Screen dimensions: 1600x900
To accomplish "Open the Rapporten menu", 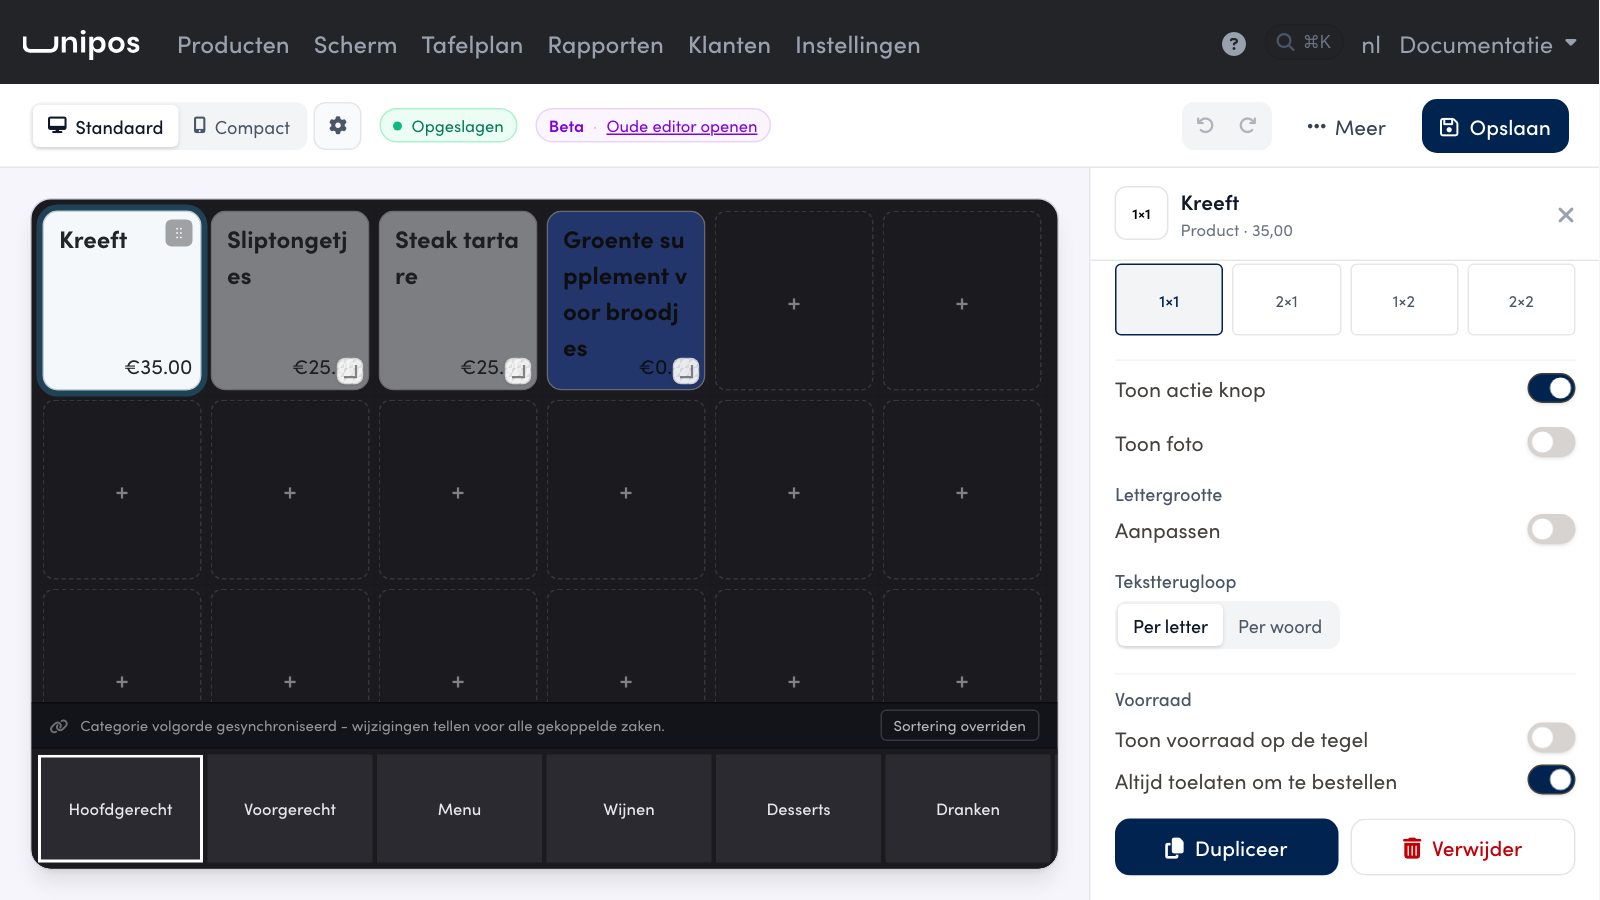I will (x=605, y=45).
